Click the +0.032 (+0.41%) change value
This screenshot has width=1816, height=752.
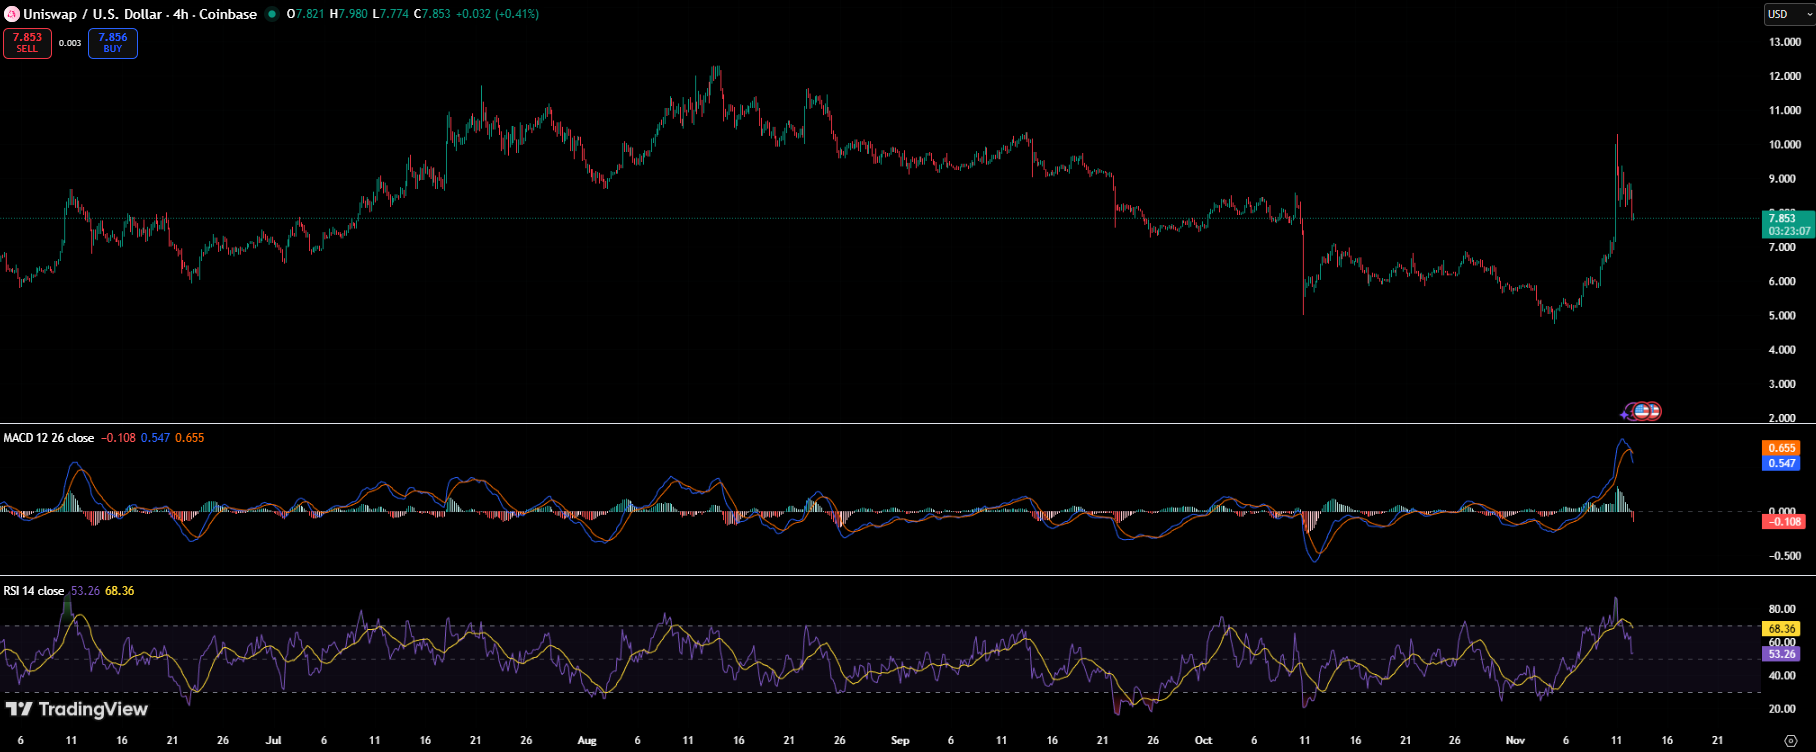(497, 14)
